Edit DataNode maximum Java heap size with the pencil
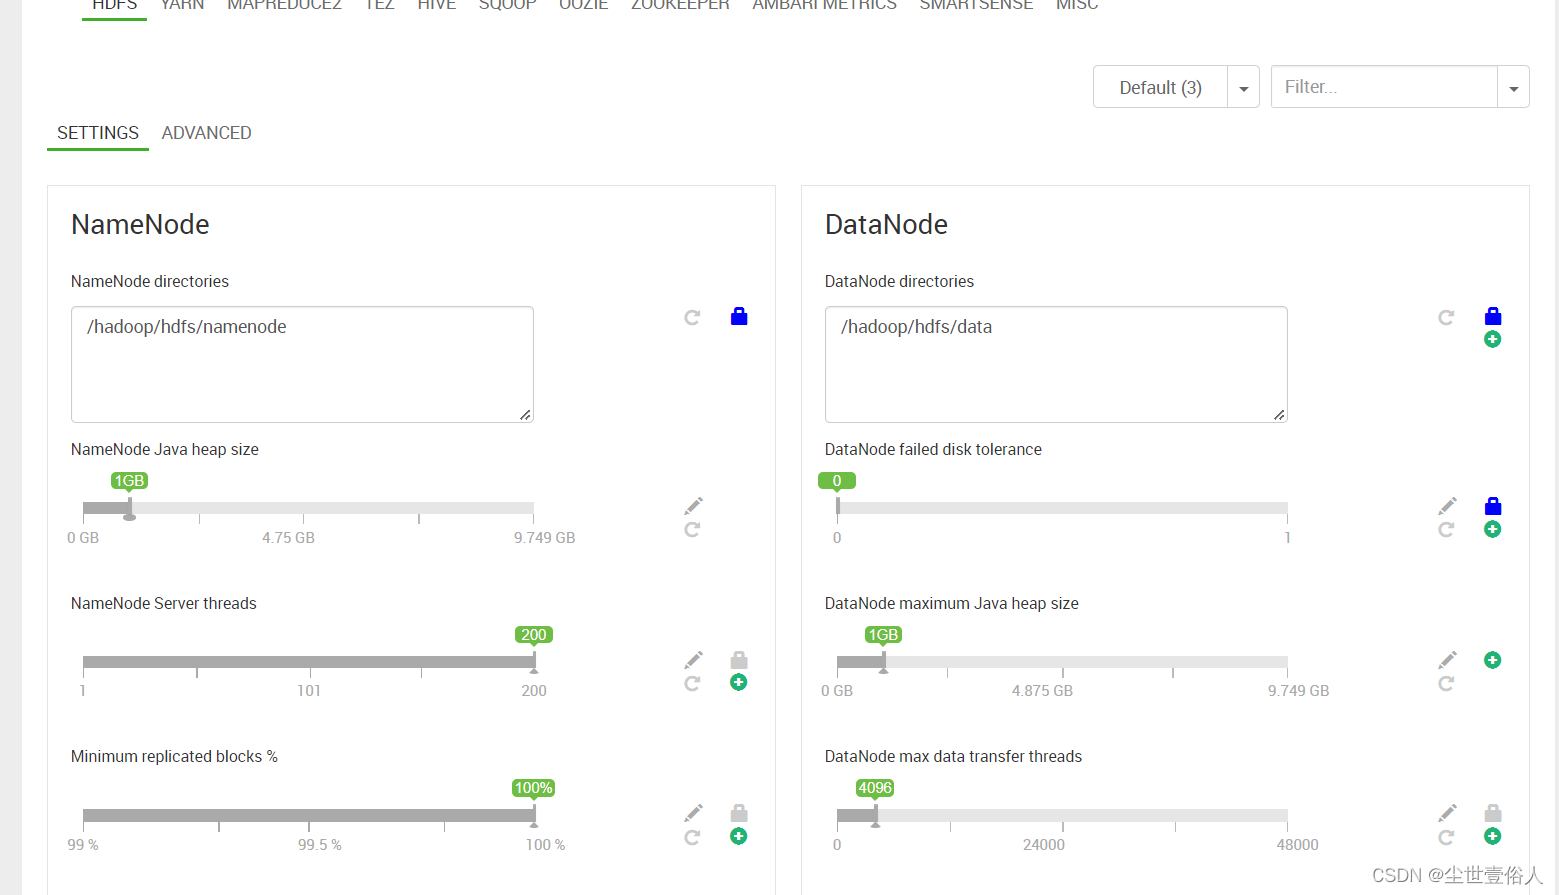1559x895 pixels. click(1447, 660)
